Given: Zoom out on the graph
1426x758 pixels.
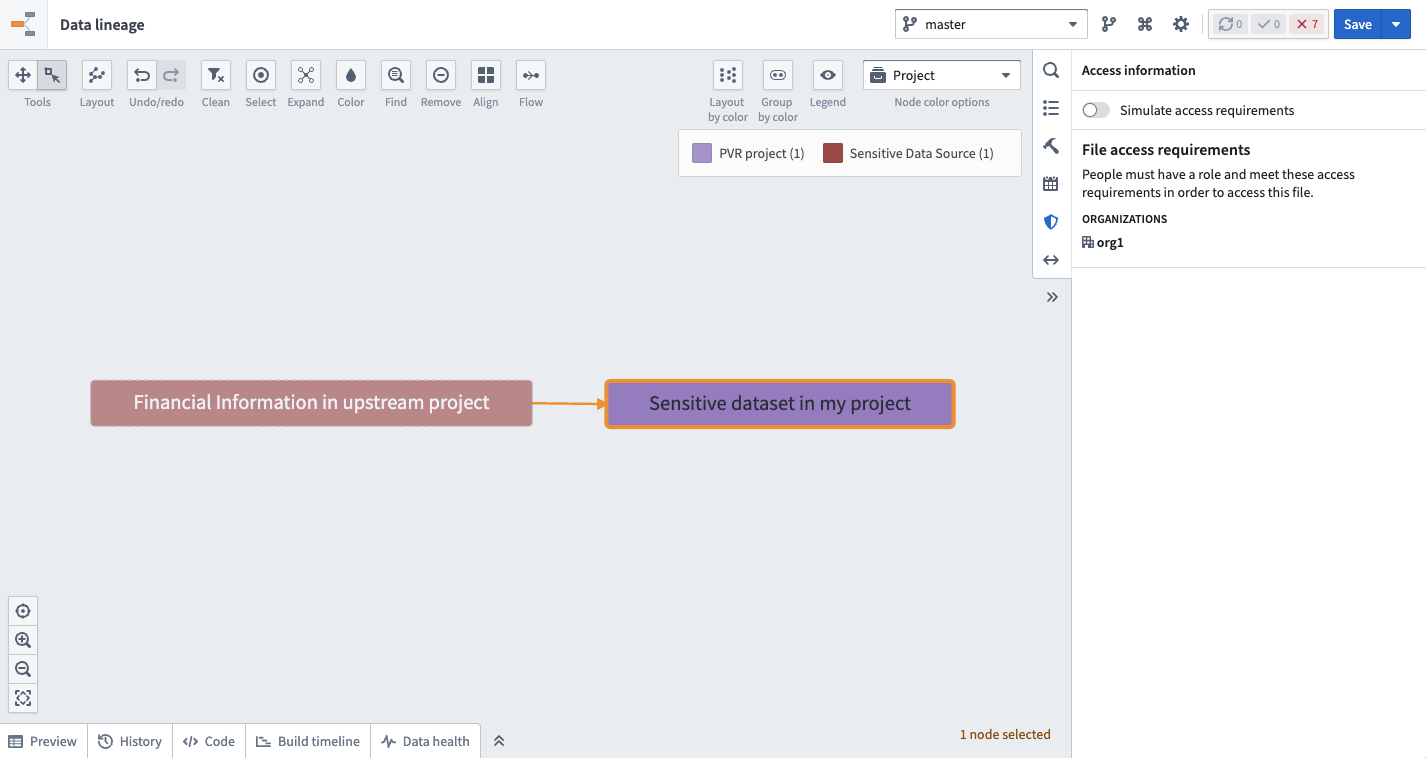Looking at the screenshot, I should (x=23, y=669).
